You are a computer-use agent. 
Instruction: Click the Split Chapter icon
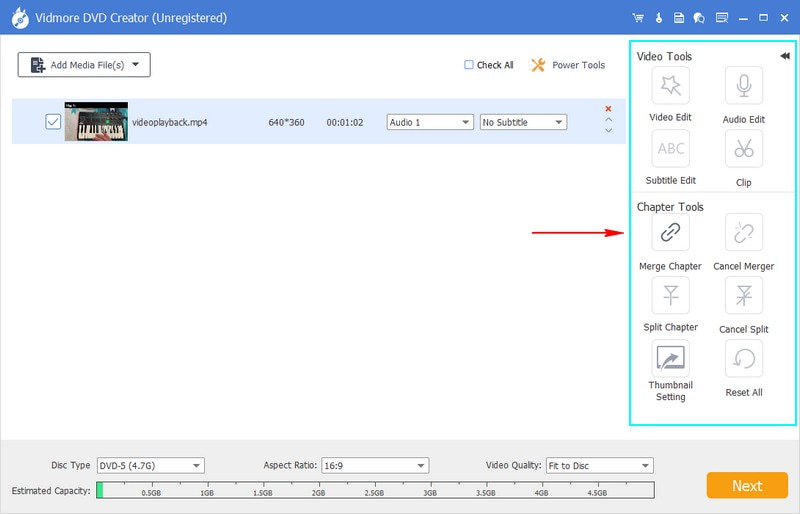(x=670, y=295)
